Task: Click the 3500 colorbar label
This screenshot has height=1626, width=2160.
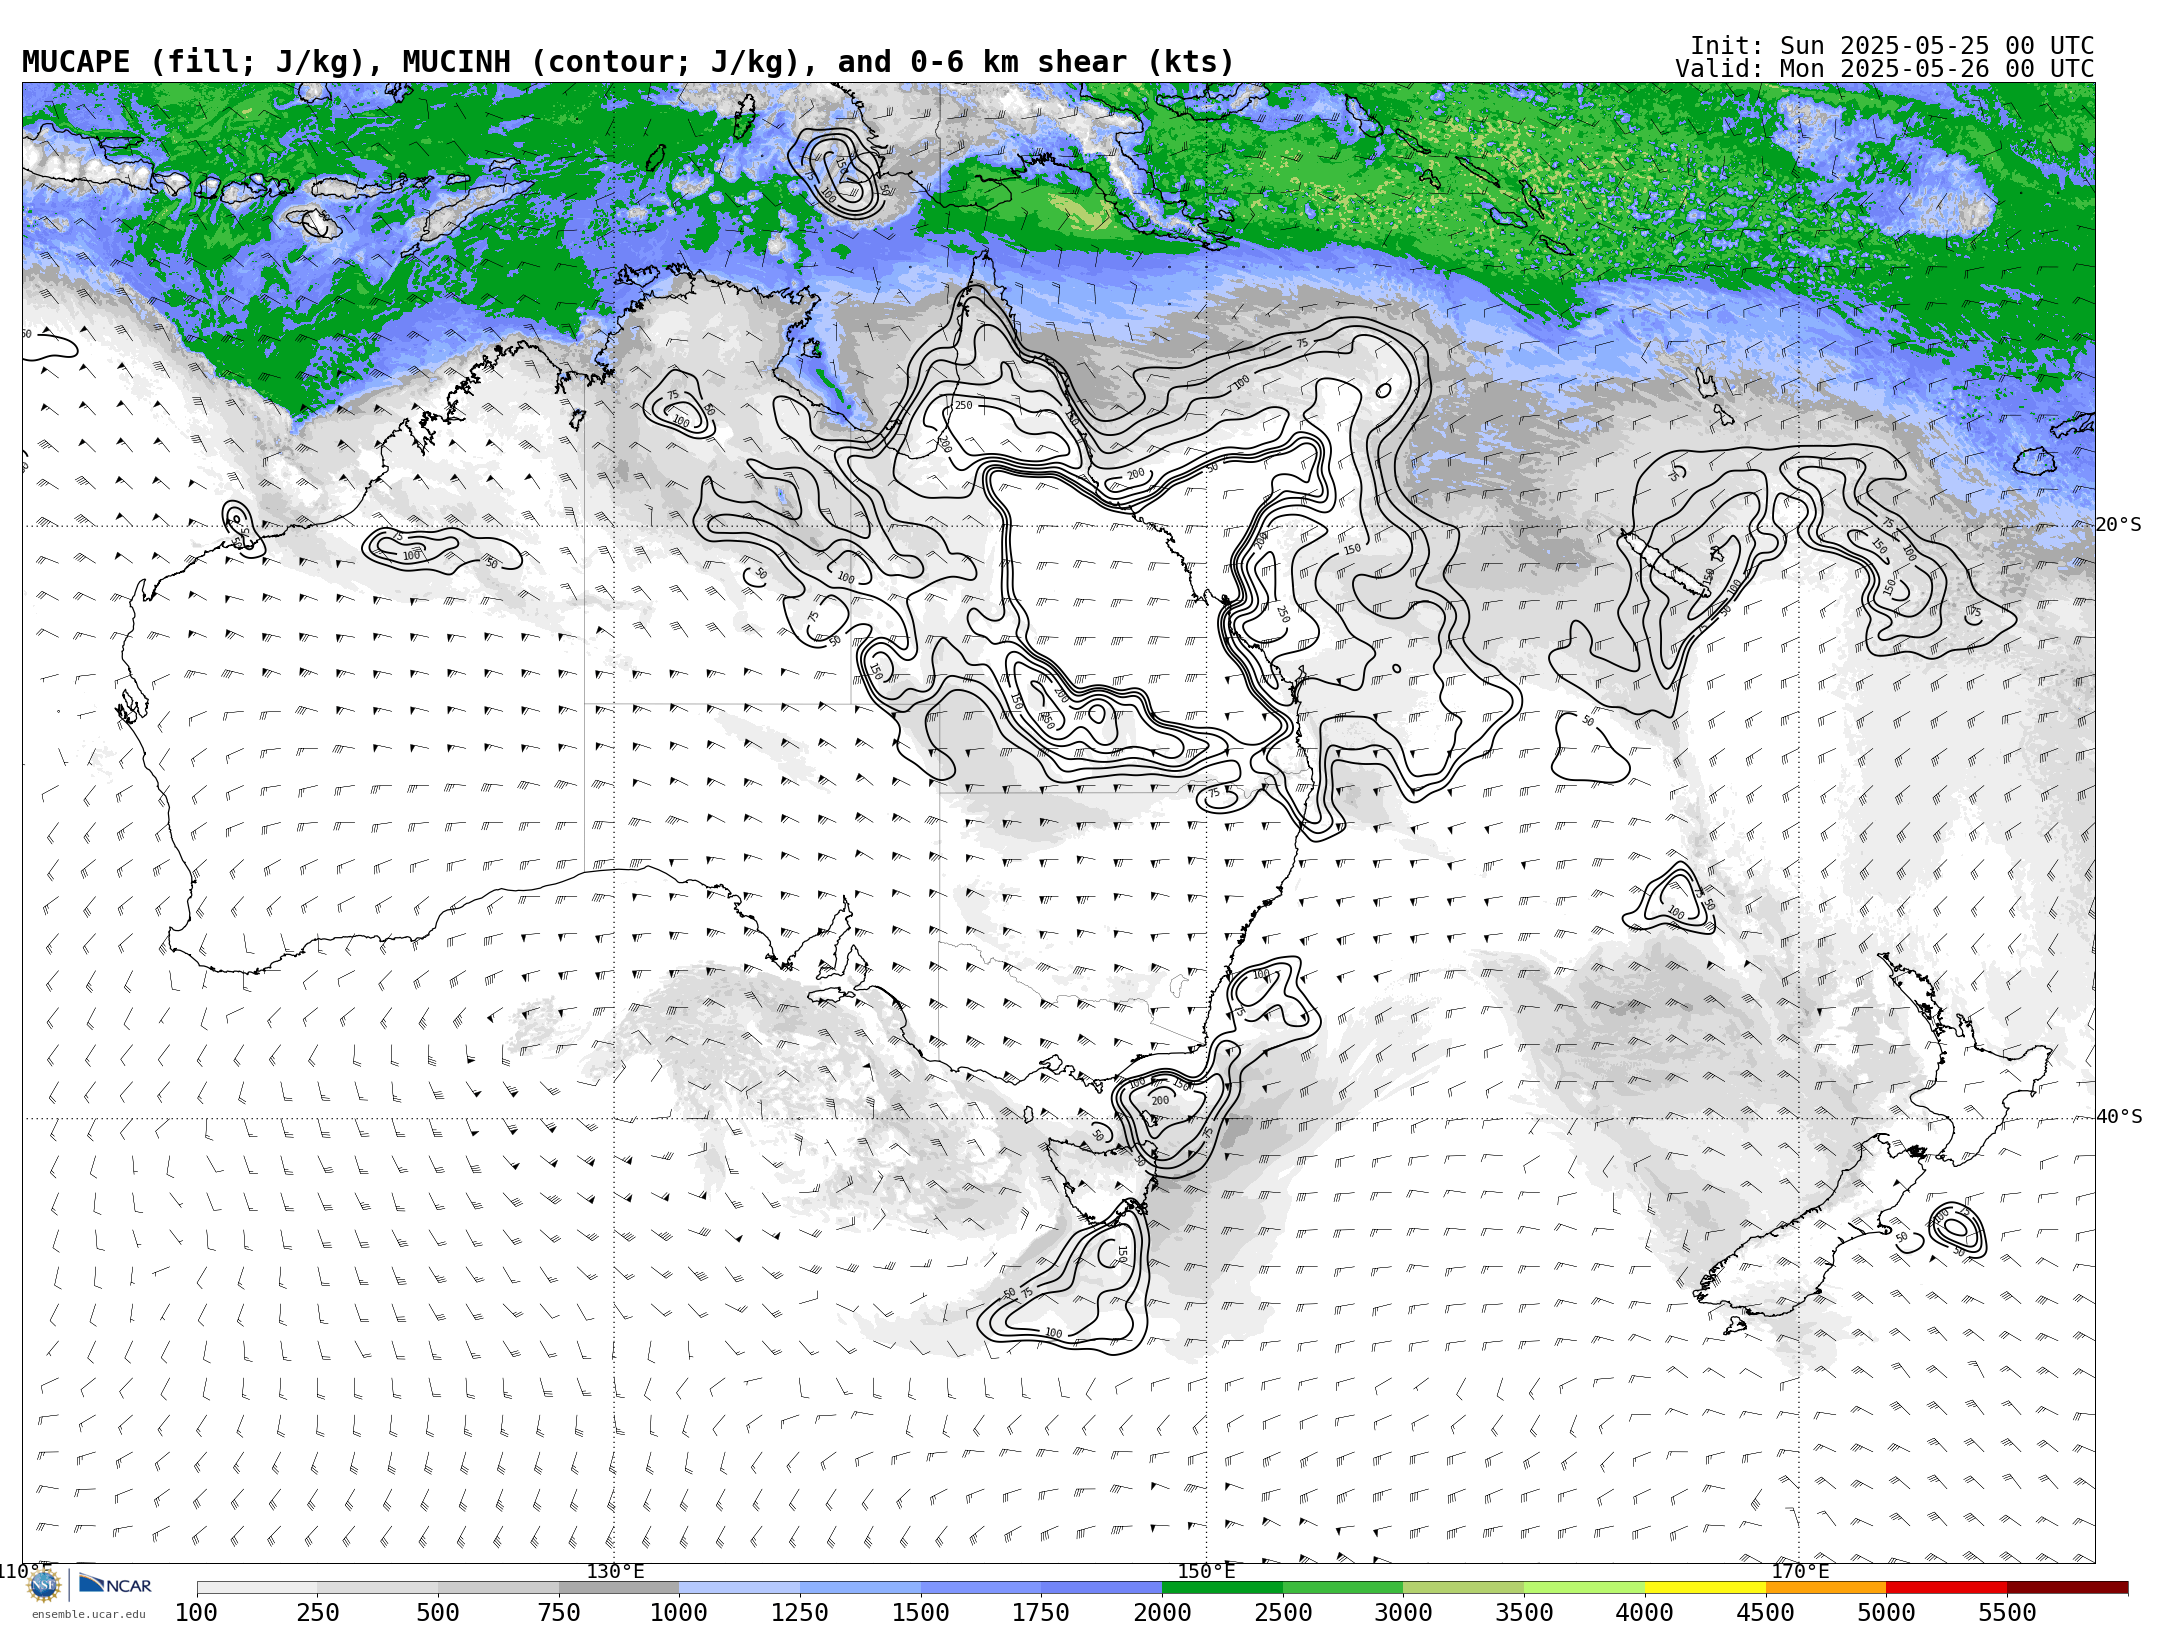Action: 1524,1612
